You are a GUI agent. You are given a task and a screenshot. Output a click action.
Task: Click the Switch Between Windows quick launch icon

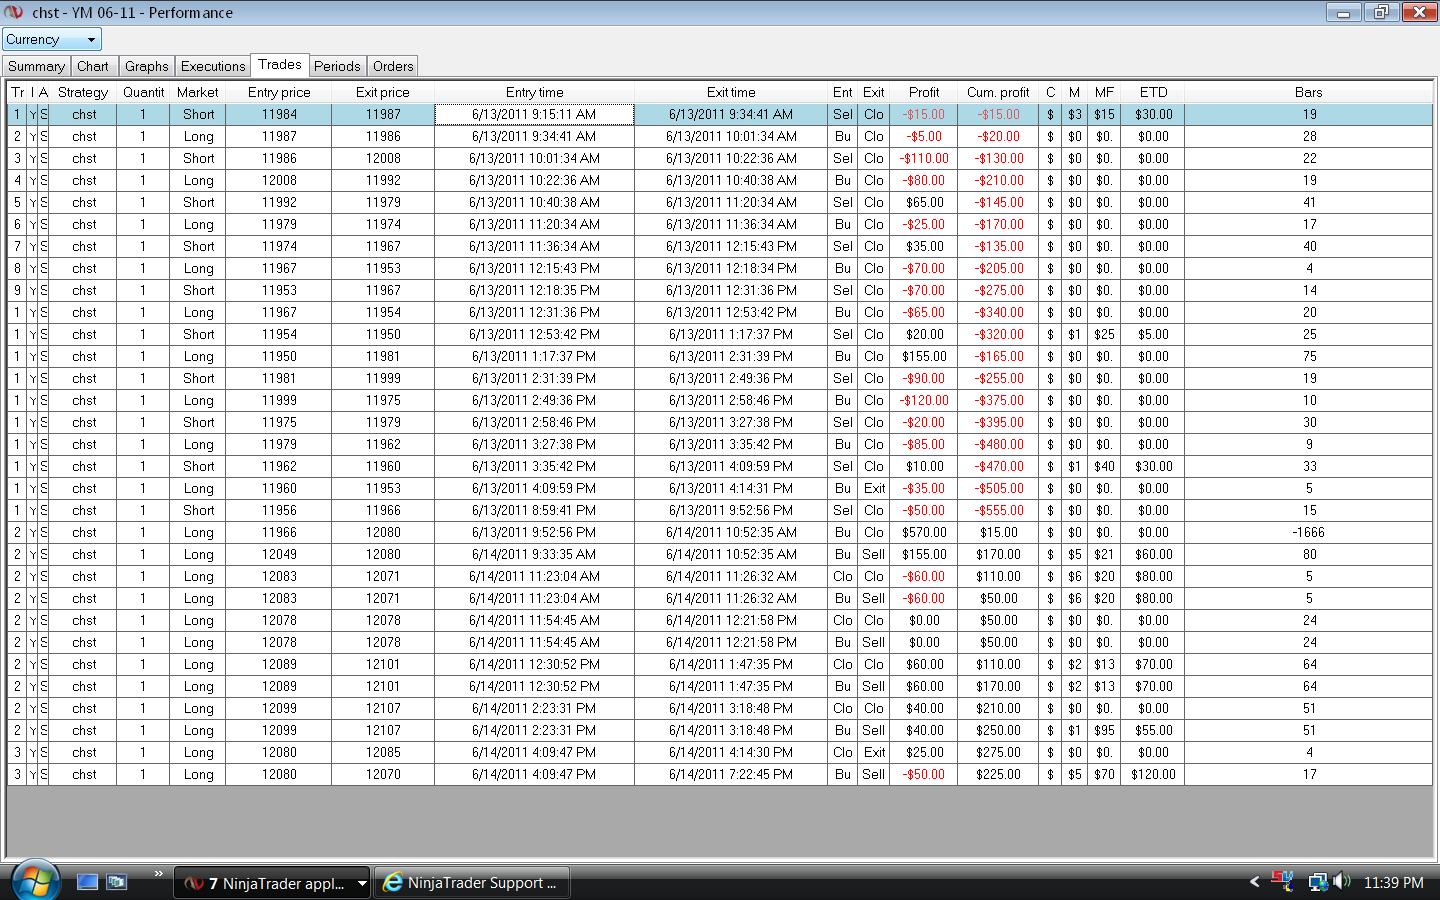[117, 882]
